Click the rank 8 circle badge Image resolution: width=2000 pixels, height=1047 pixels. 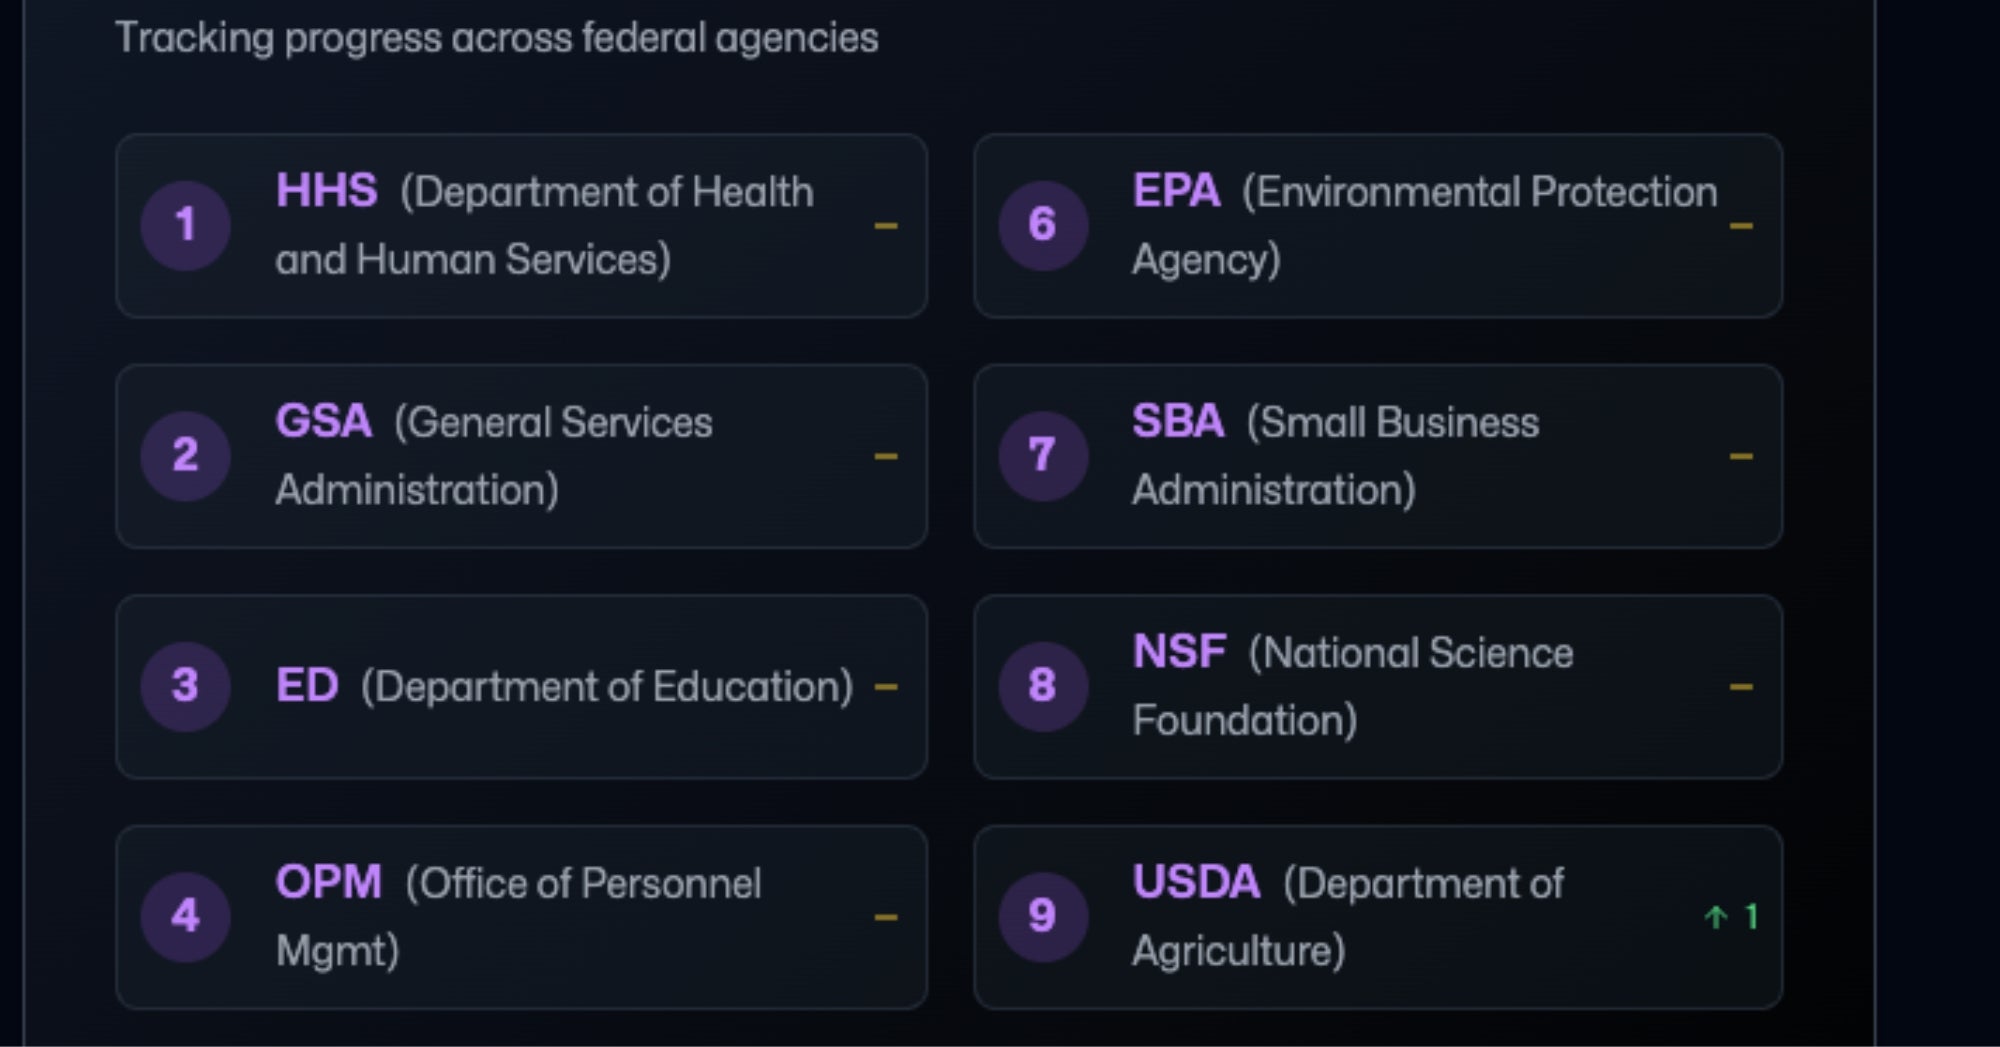click(x=1043, y=686)
